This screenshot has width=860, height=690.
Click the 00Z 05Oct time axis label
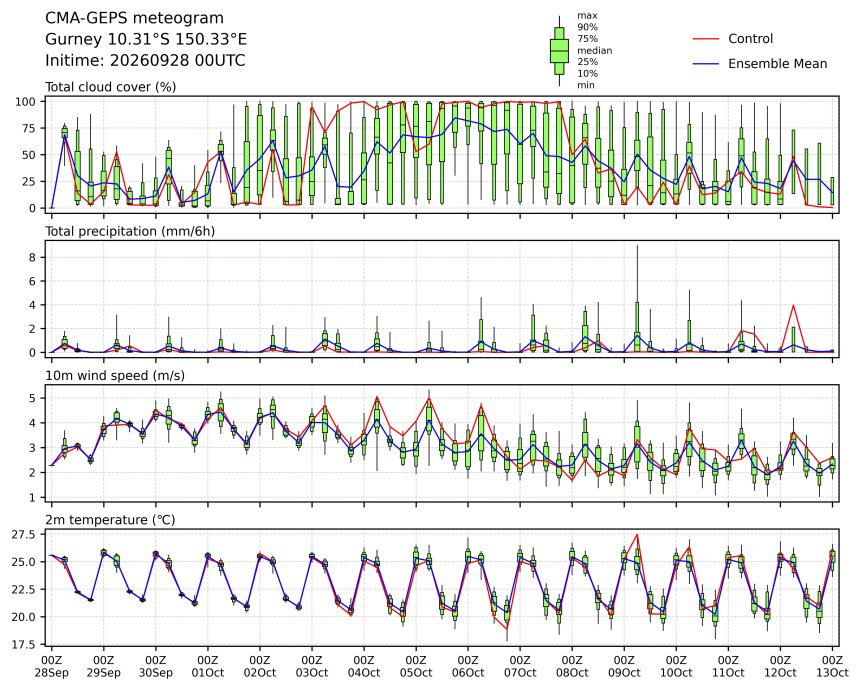pyautogui.click(x=416, y=666)
